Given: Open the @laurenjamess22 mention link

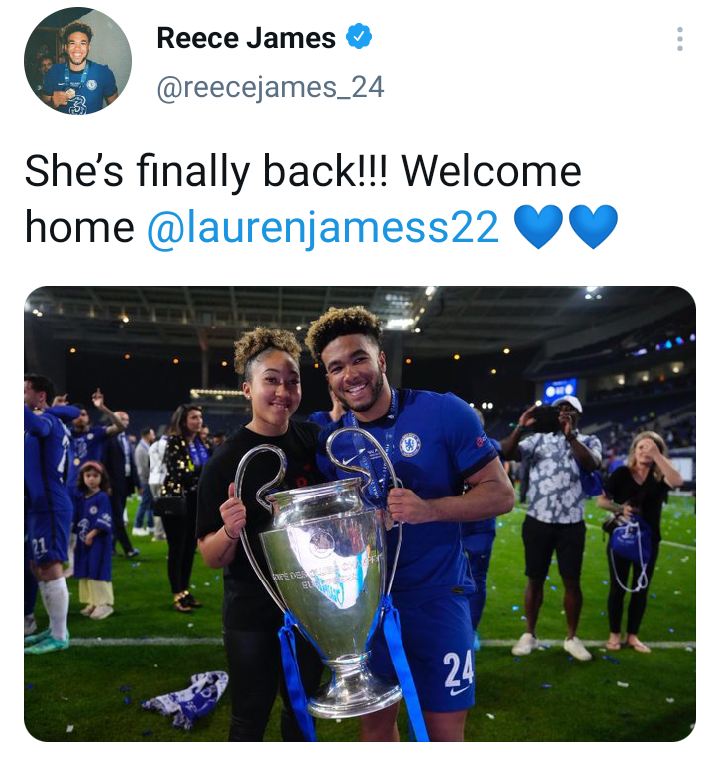Looking at the screenshot, I should 323,227.
